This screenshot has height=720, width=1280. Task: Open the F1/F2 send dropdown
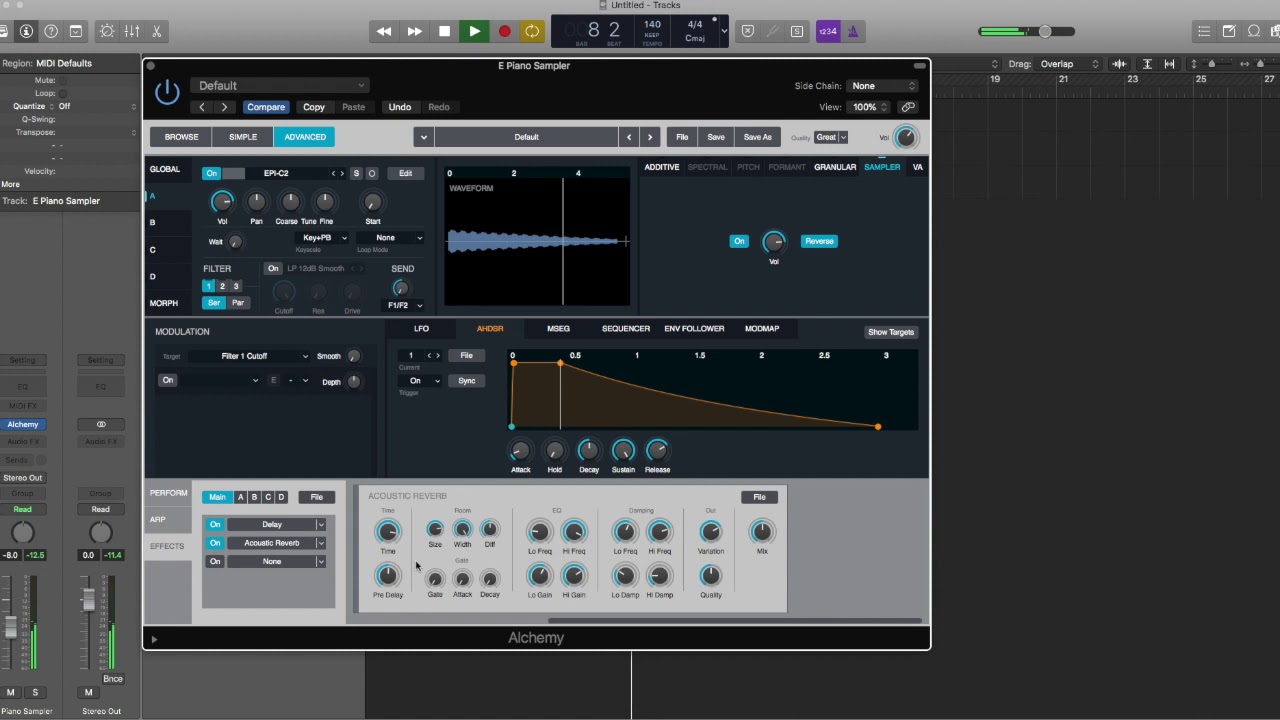coord(404,305)
